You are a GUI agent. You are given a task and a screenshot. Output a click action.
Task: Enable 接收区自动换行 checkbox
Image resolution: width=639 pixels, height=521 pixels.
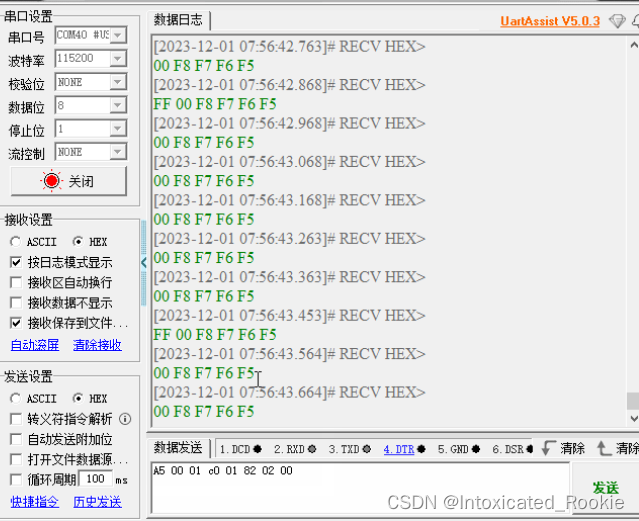pos(16,282)
